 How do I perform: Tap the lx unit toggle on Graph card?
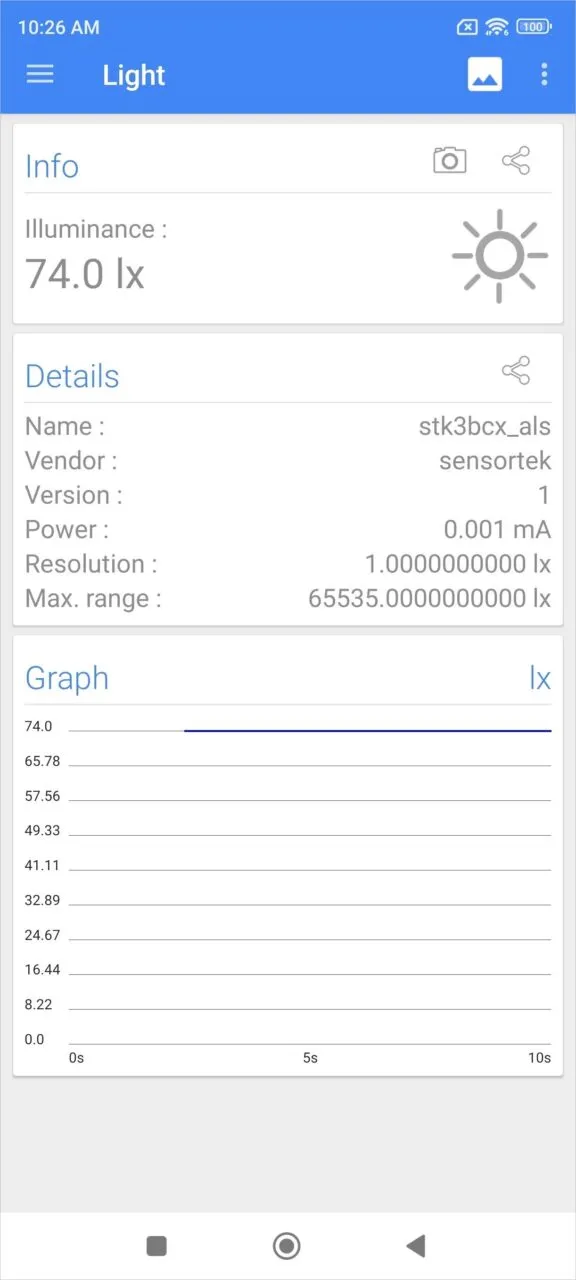[541, 678]
